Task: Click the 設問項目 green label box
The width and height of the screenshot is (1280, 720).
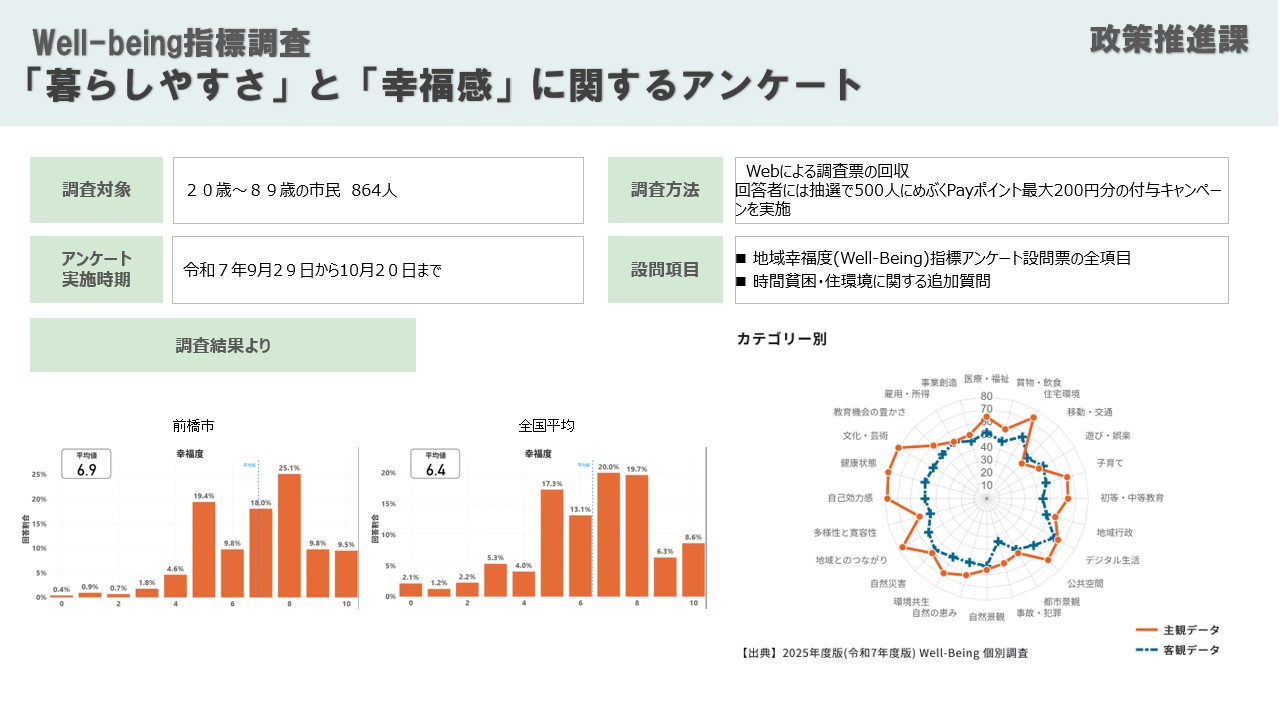Action: pos(665,269)
